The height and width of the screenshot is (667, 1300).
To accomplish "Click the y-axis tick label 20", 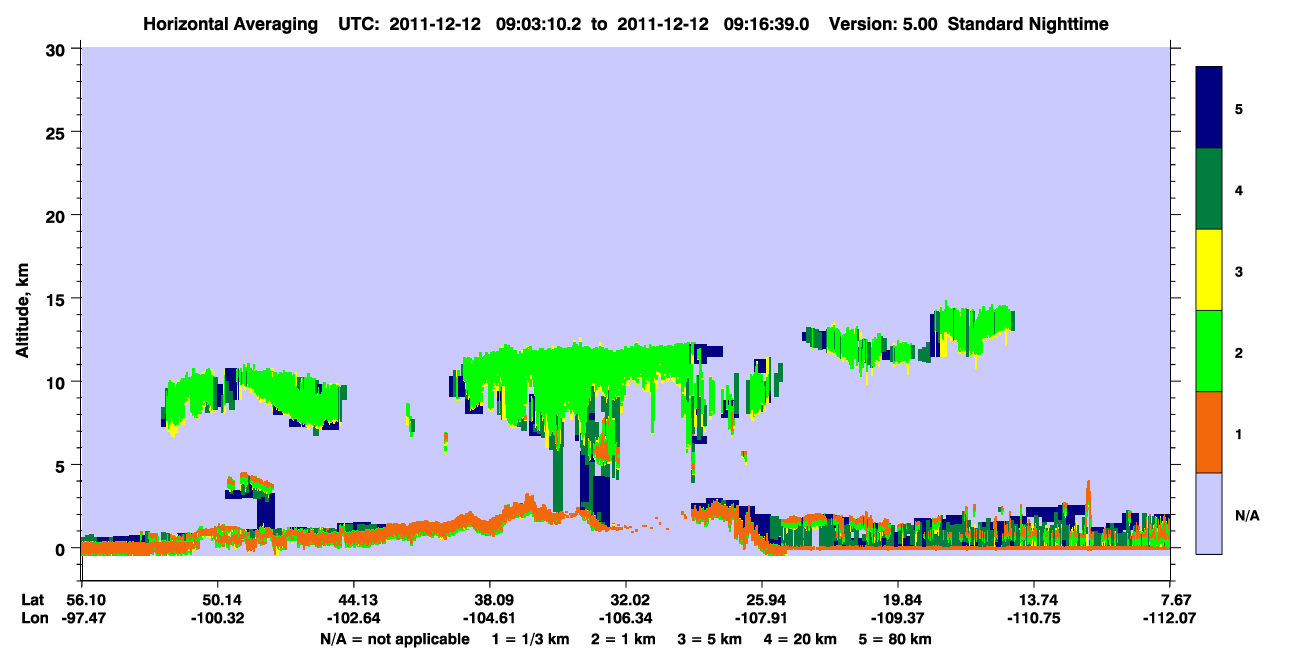I will click(x=58, y=215).
